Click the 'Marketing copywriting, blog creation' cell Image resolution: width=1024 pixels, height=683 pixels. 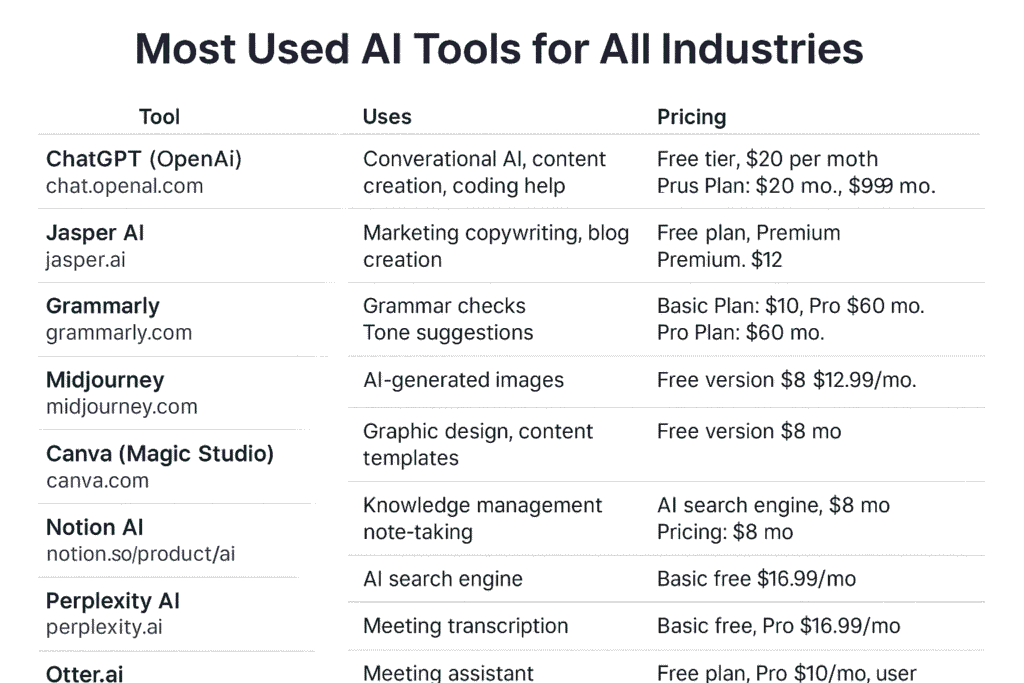495,246
